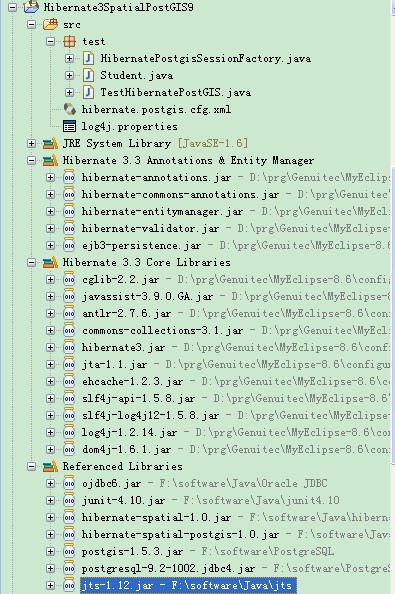Select the TestHibernatePostGIS.java label
395x594 pixels.
tap(175, 92)
